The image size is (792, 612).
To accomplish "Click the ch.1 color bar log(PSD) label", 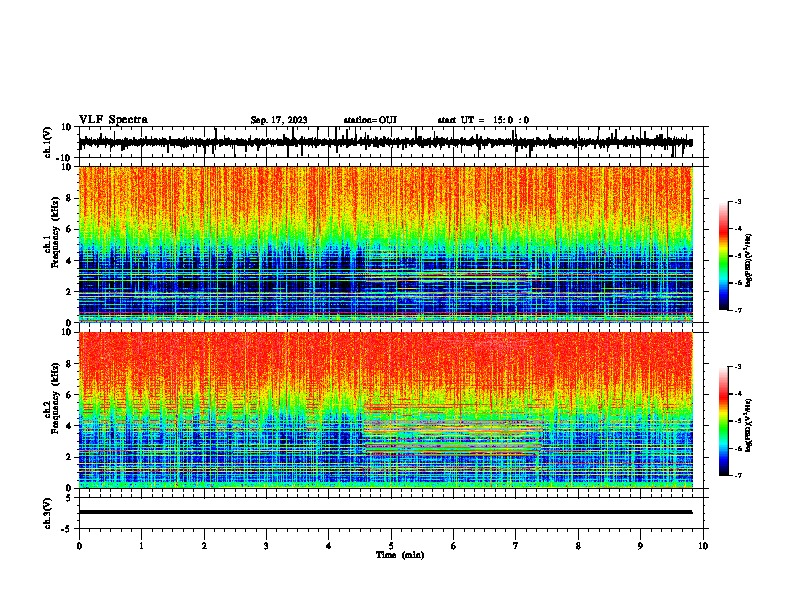I will [x=749, y=261].
